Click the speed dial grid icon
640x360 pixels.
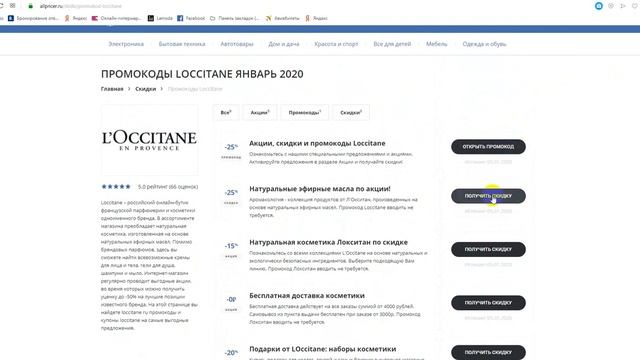pos(13,6)
